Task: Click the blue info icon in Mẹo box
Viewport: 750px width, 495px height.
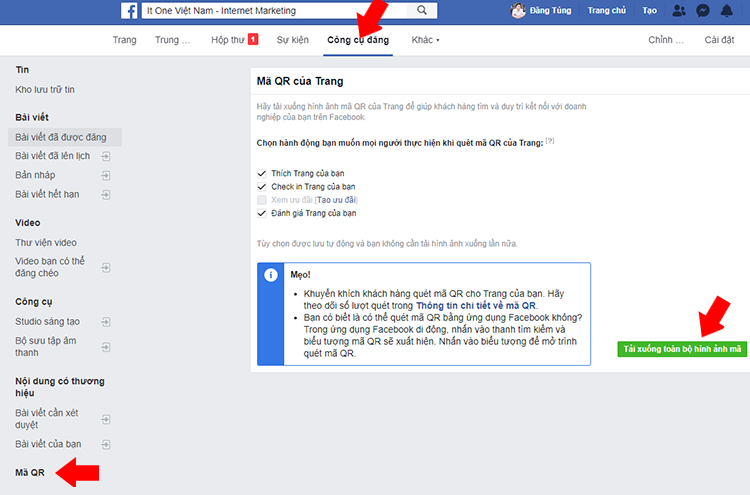Action: 270,276
